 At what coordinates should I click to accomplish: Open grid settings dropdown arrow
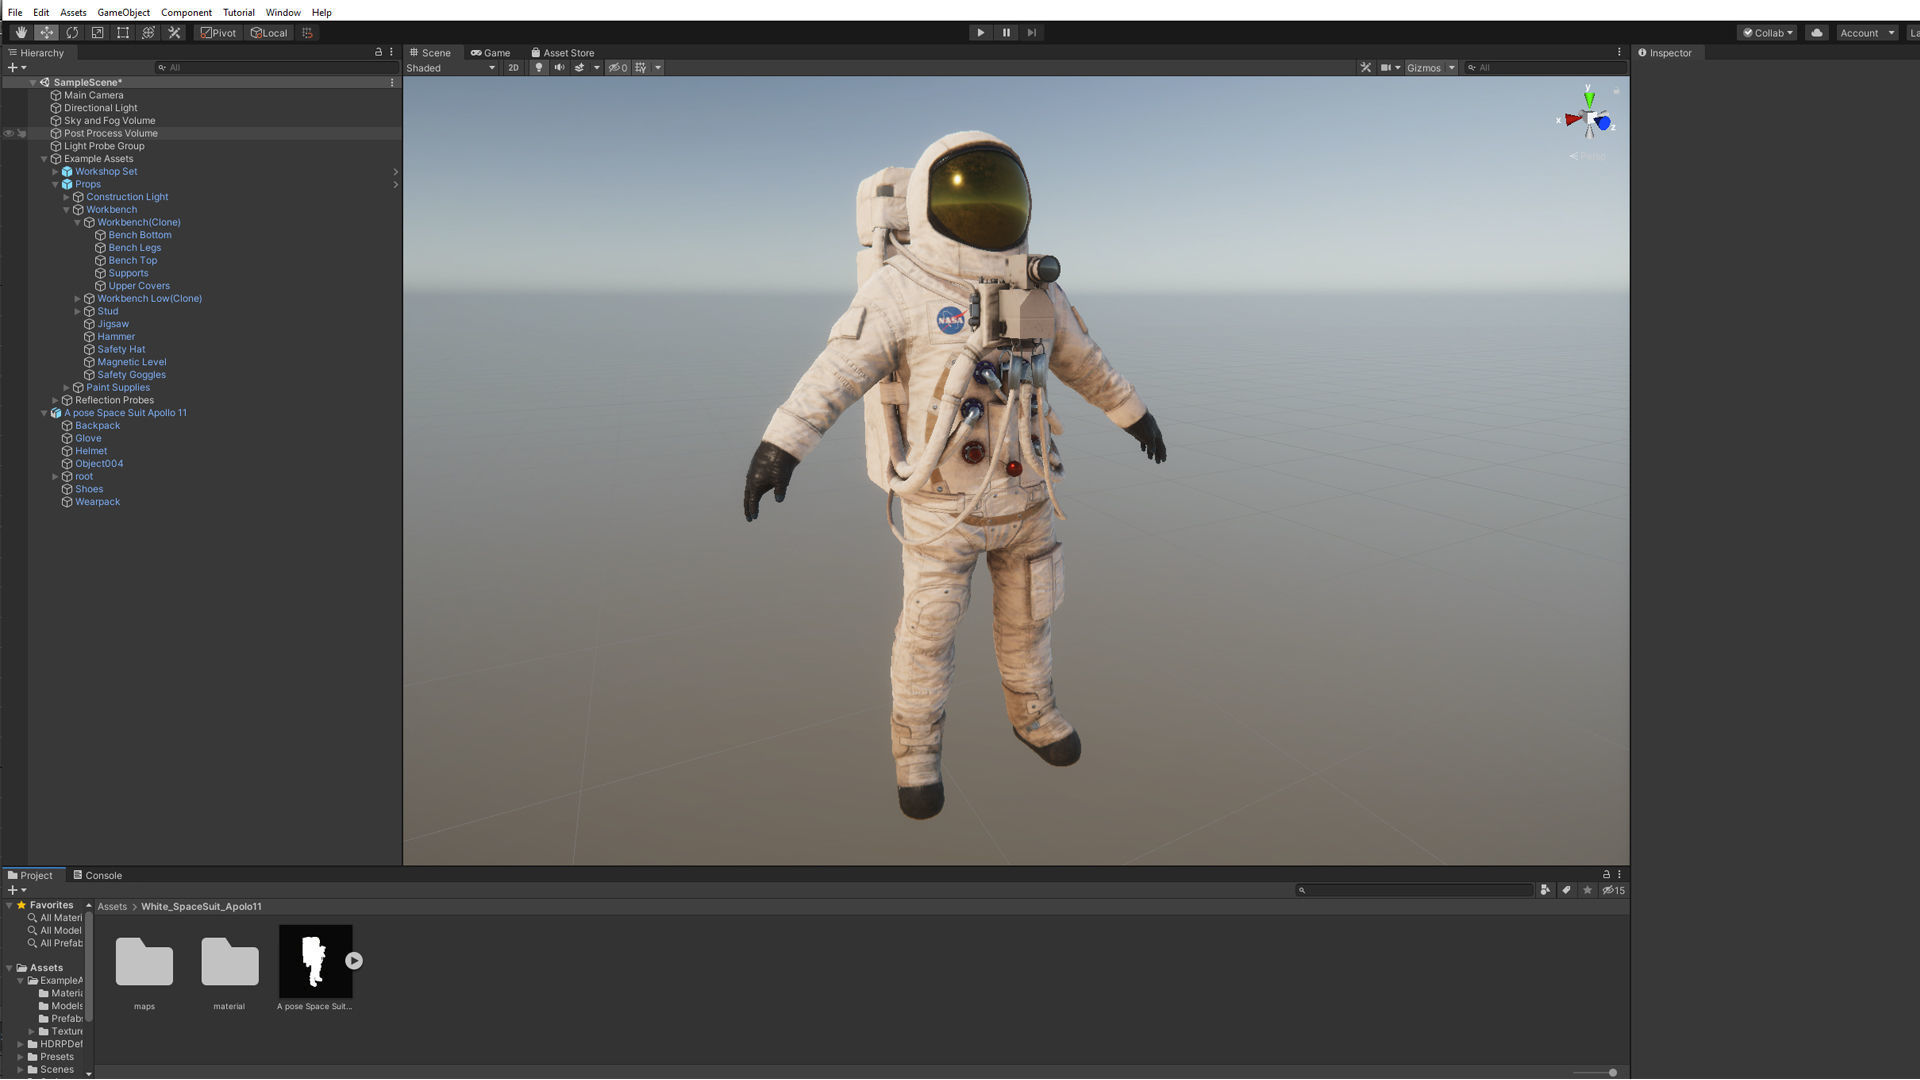point(658,68)
